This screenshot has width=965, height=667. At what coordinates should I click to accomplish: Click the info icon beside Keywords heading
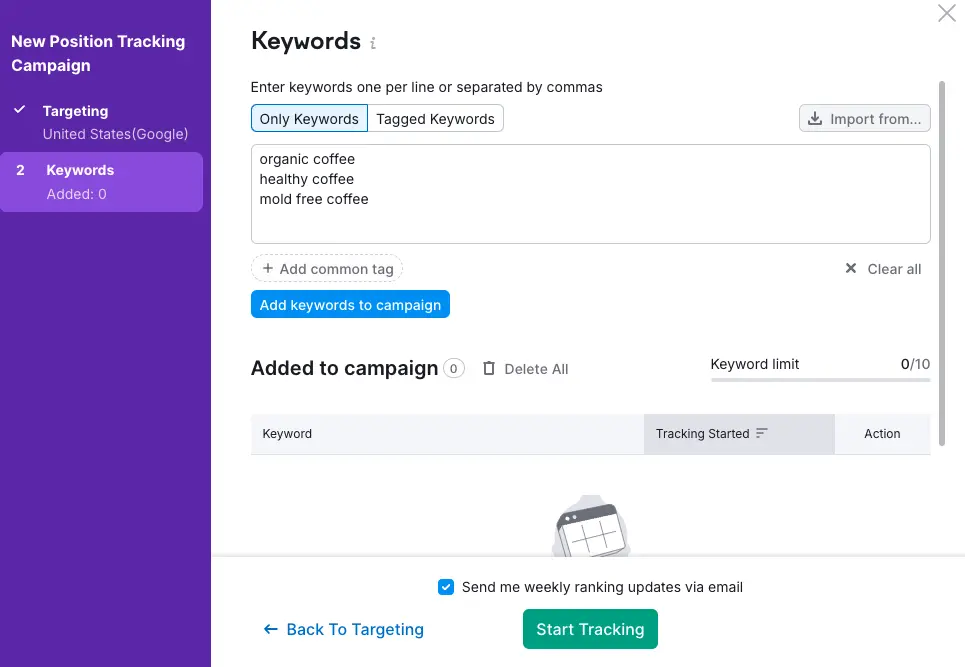point(373,43)
